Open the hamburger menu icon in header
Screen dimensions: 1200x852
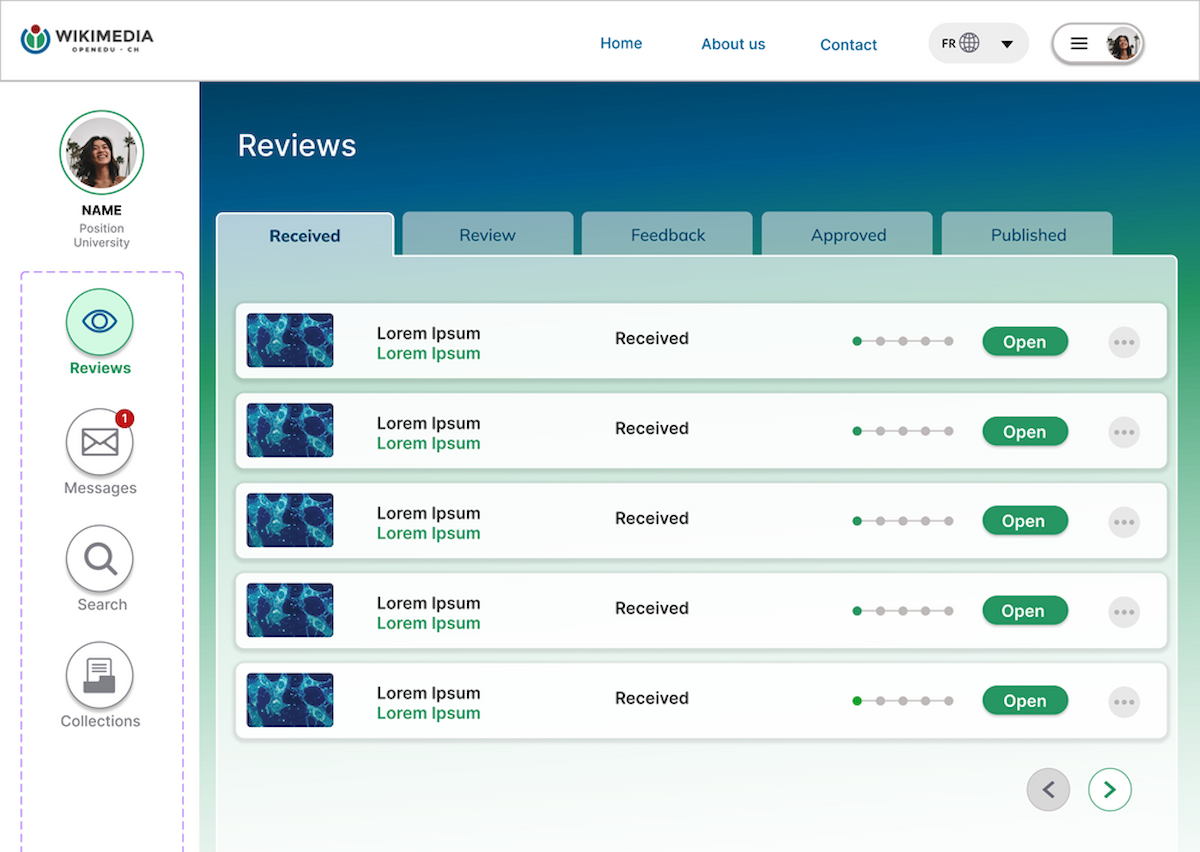pyautogui.click(x=1079, y=44)
